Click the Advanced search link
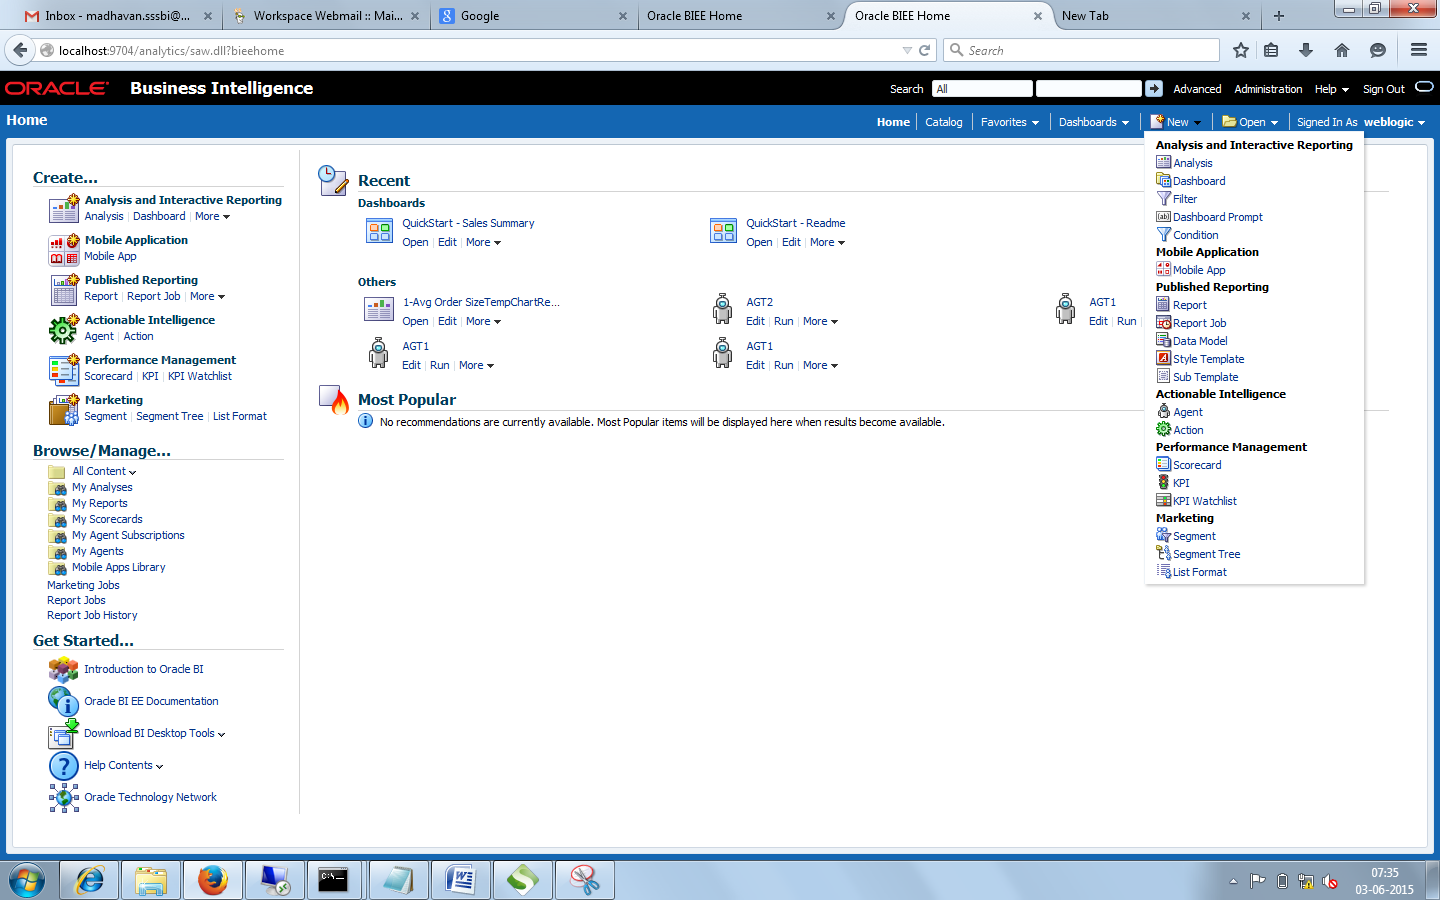The image size is (1440, 900). 1197,89
